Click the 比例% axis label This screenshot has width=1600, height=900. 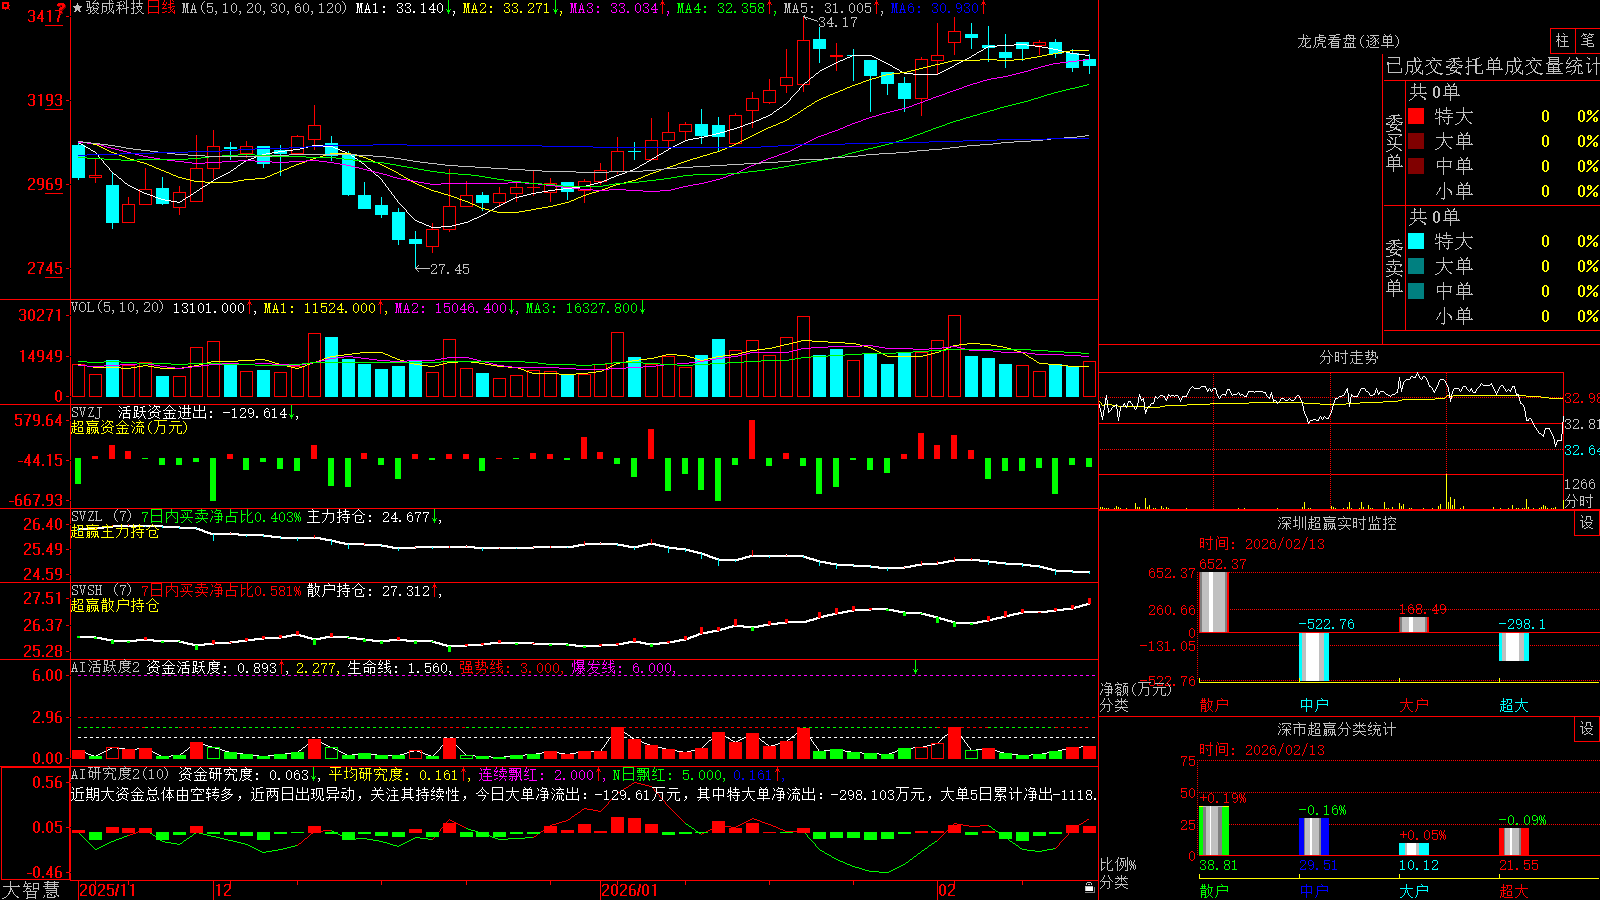click(x=1118, y=864)
